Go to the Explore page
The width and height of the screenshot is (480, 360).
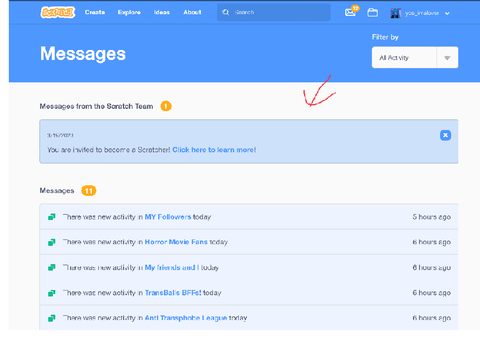click(x=129, y=12)
